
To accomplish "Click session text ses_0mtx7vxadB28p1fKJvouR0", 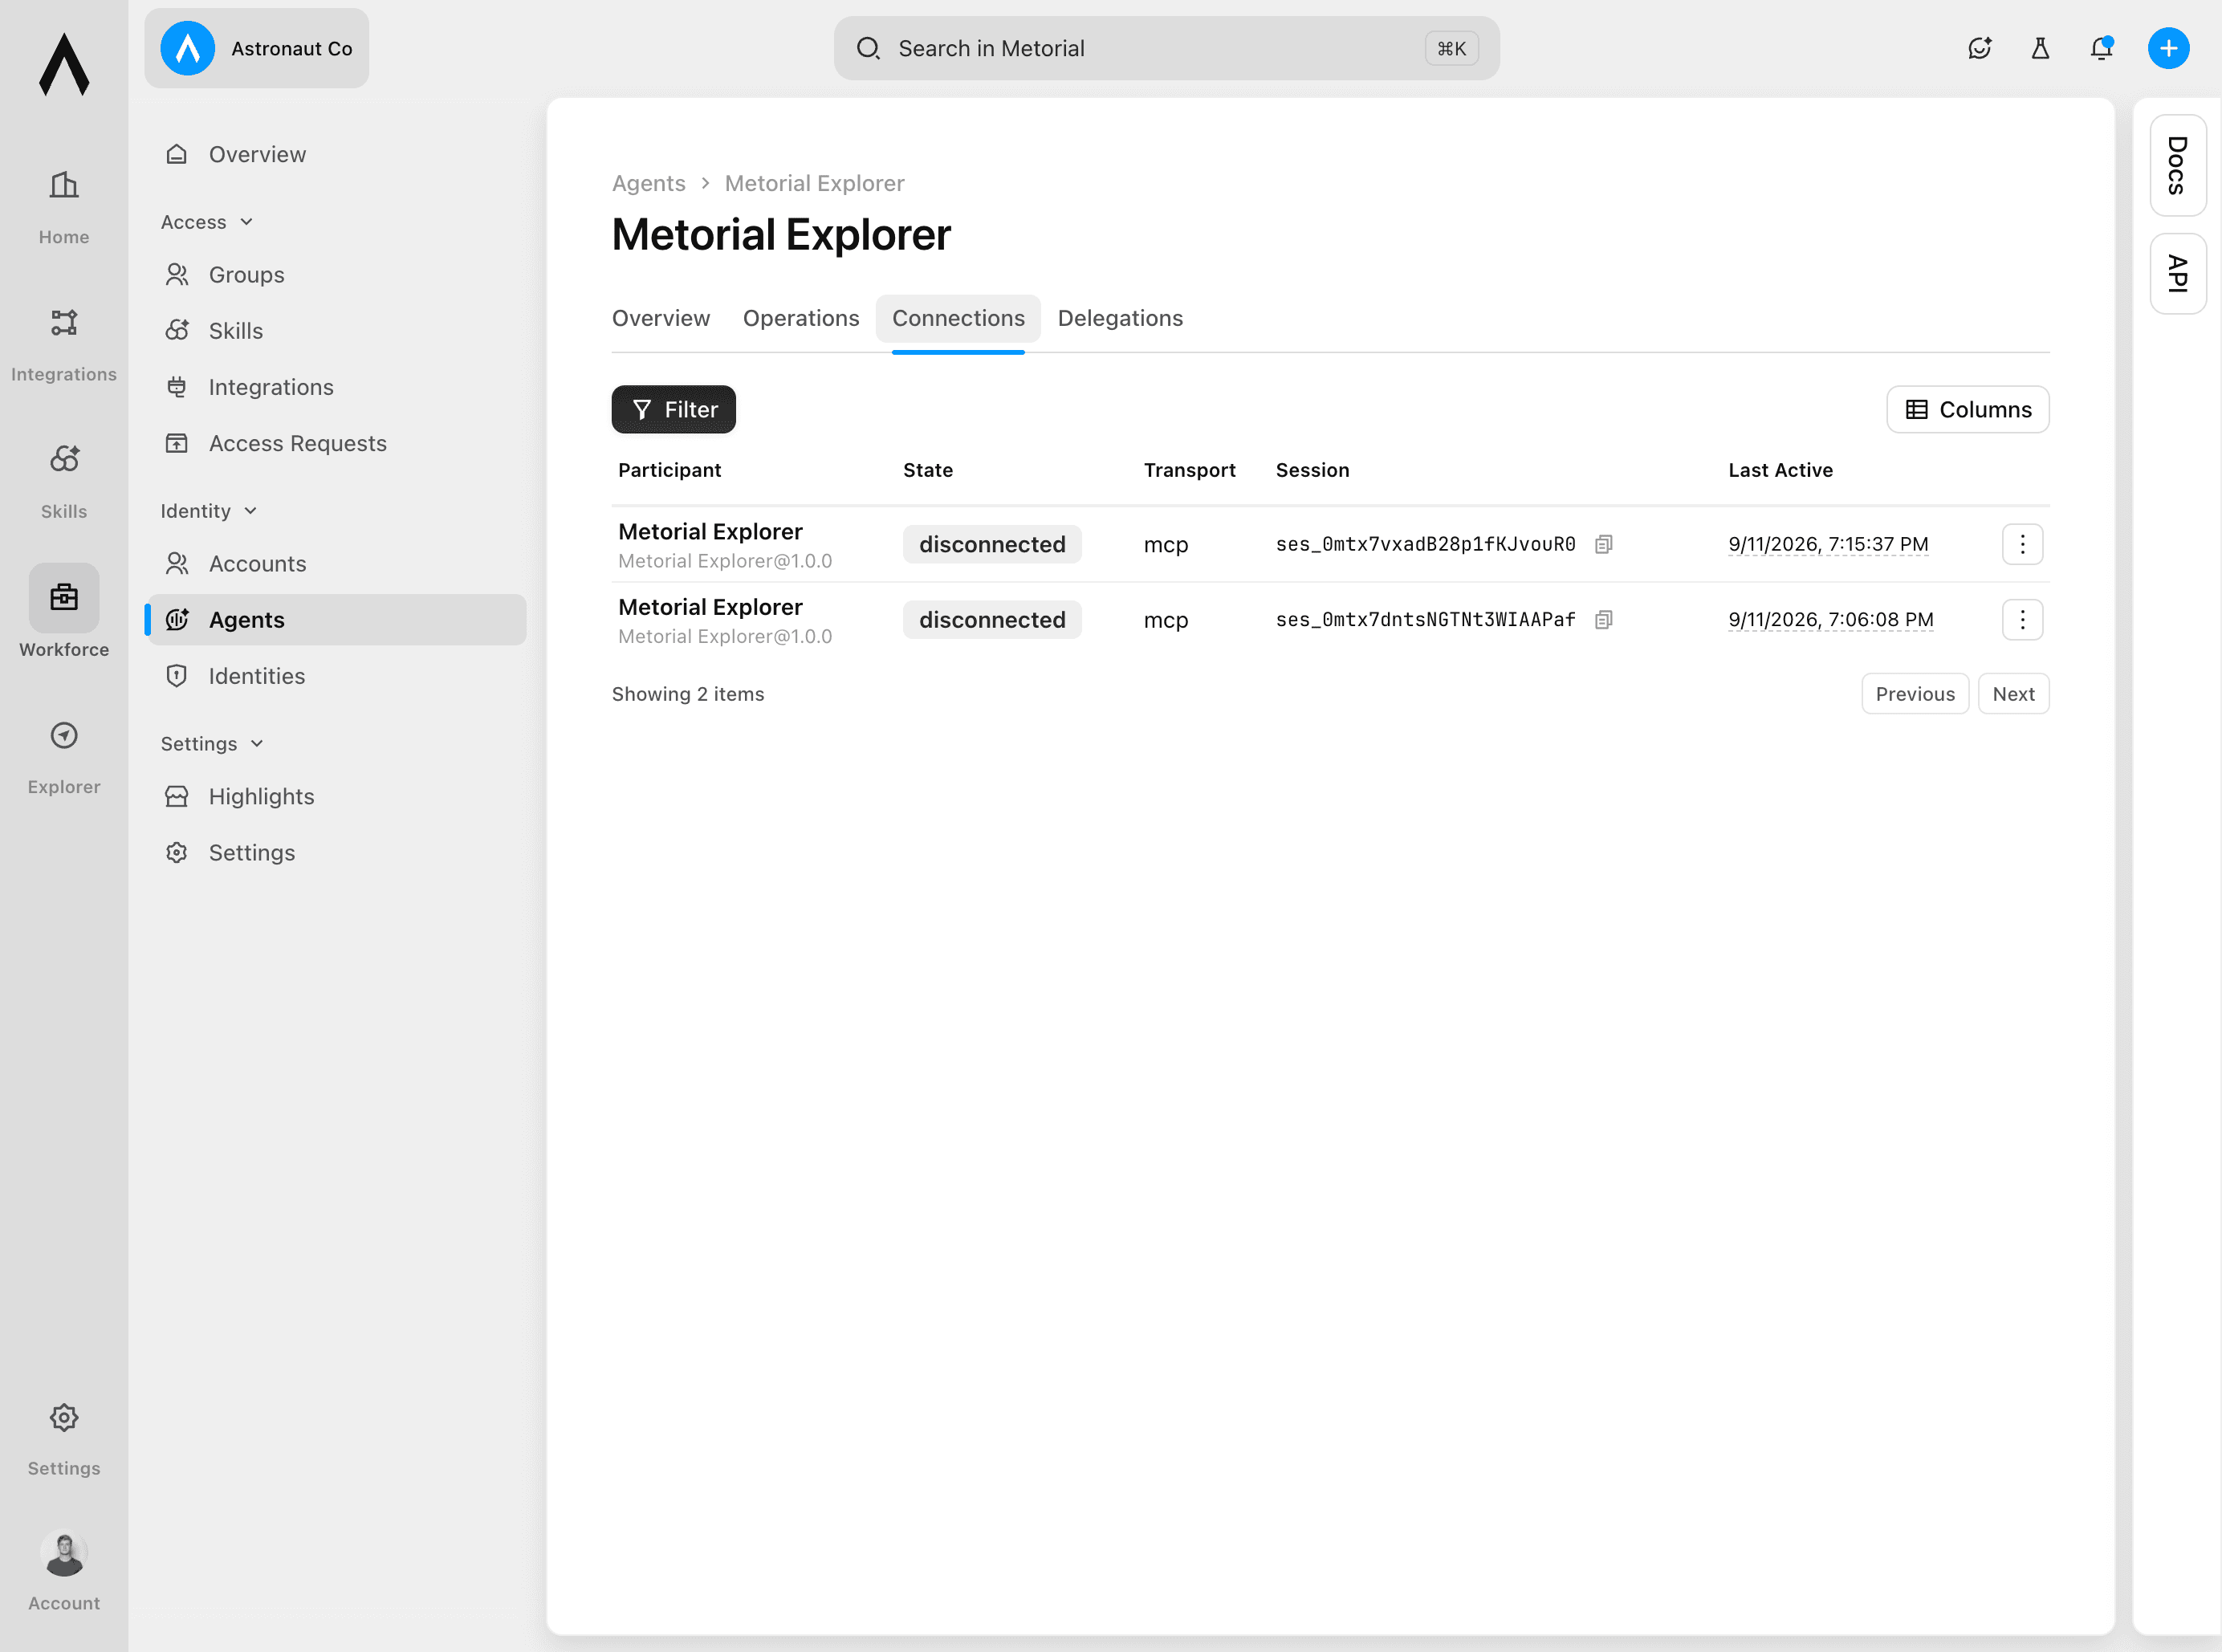I will [x=1425, y=544].
